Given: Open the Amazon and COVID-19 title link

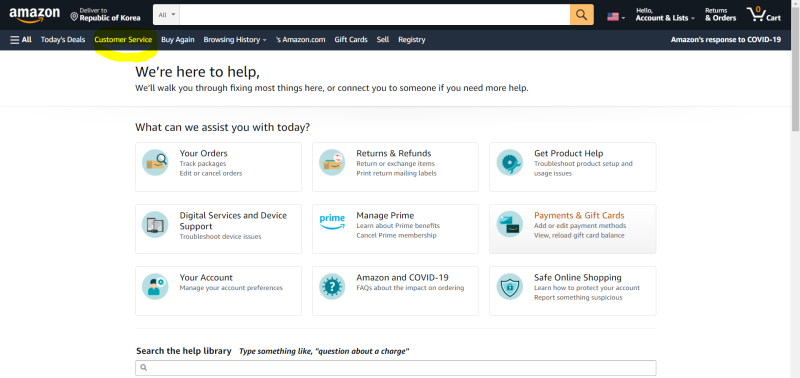Looking at the screenshot, I should (403, 278).
